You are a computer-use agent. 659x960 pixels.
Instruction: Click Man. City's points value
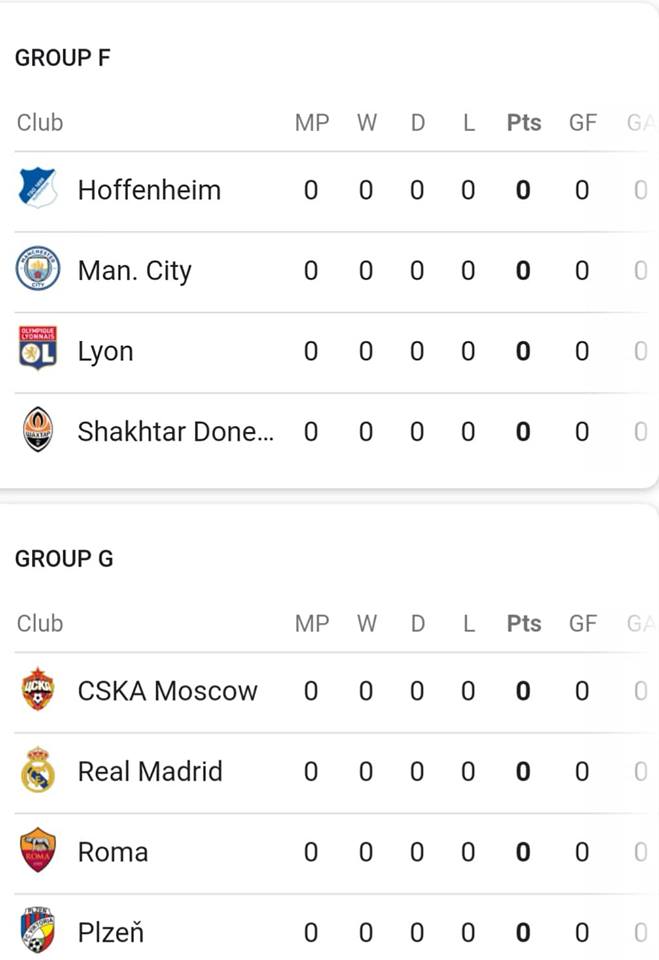523,271
